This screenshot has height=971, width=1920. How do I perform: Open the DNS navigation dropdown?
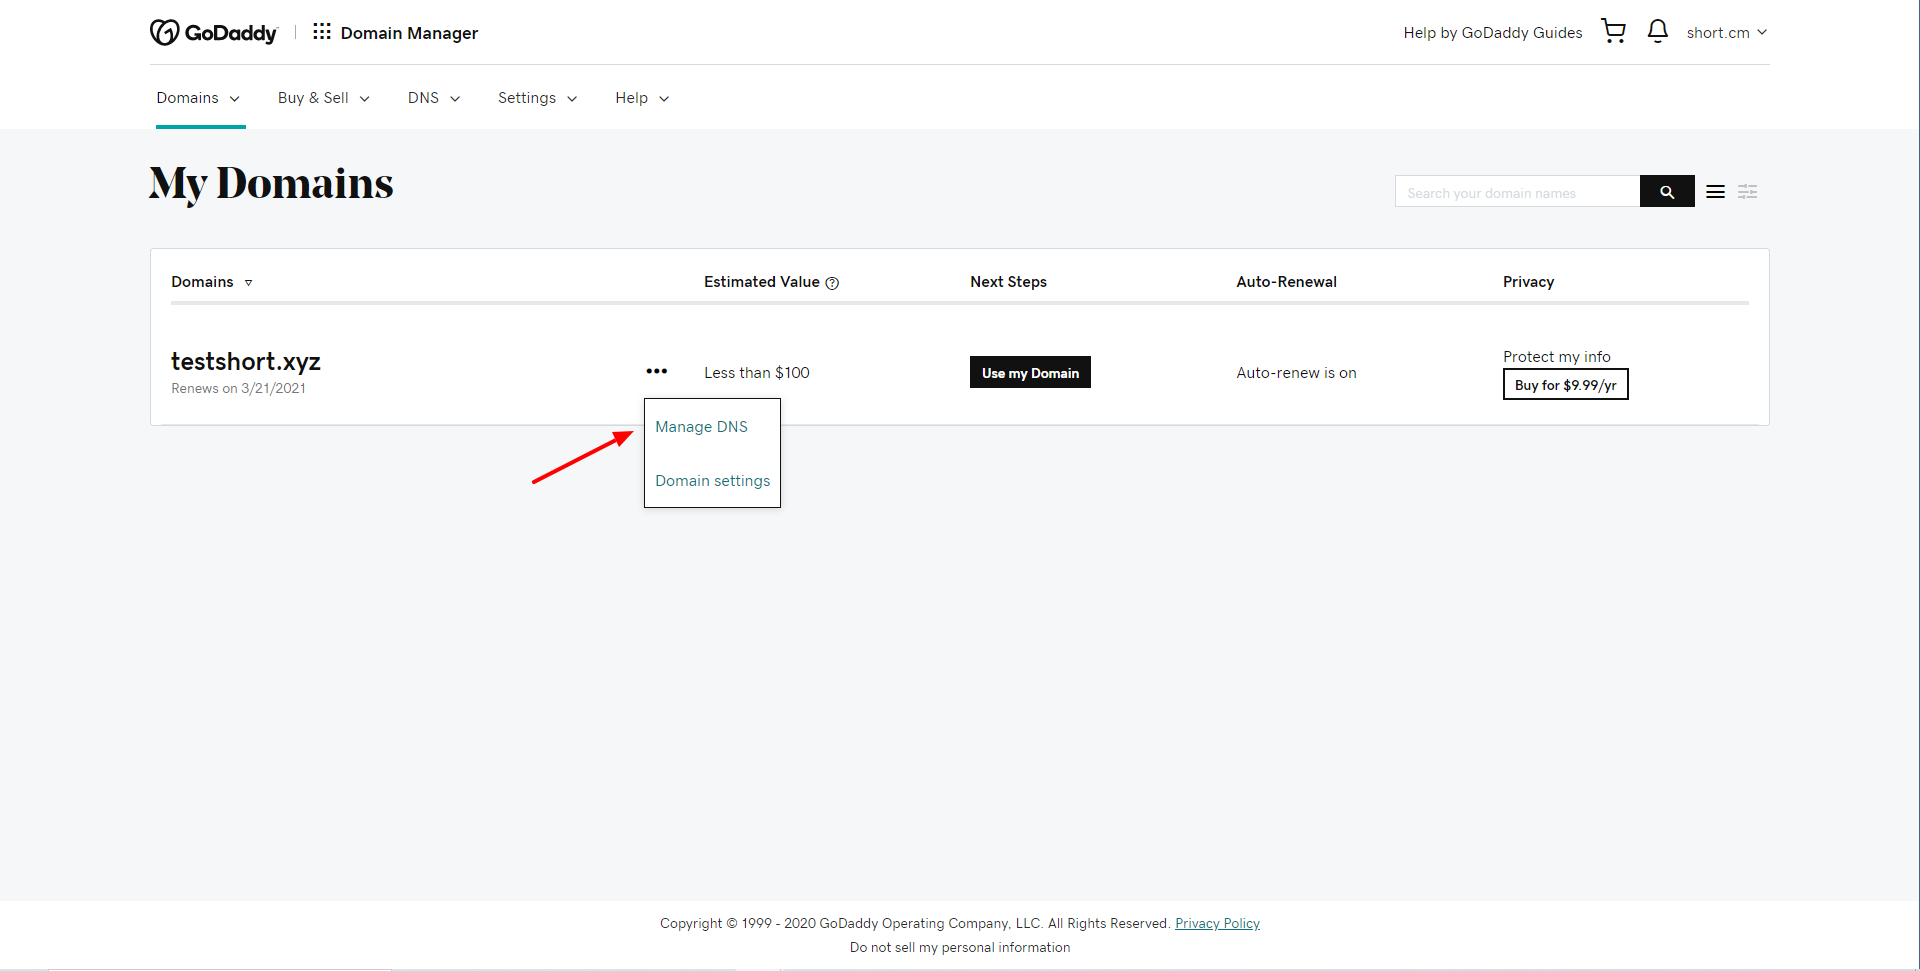pos(434,98)
